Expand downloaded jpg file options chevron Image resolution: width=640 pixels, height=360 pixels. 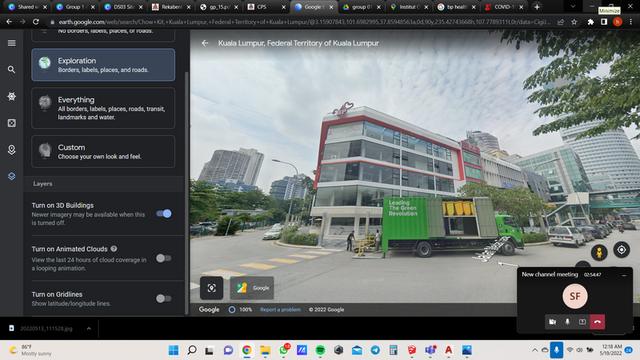[x=89, y=328]
